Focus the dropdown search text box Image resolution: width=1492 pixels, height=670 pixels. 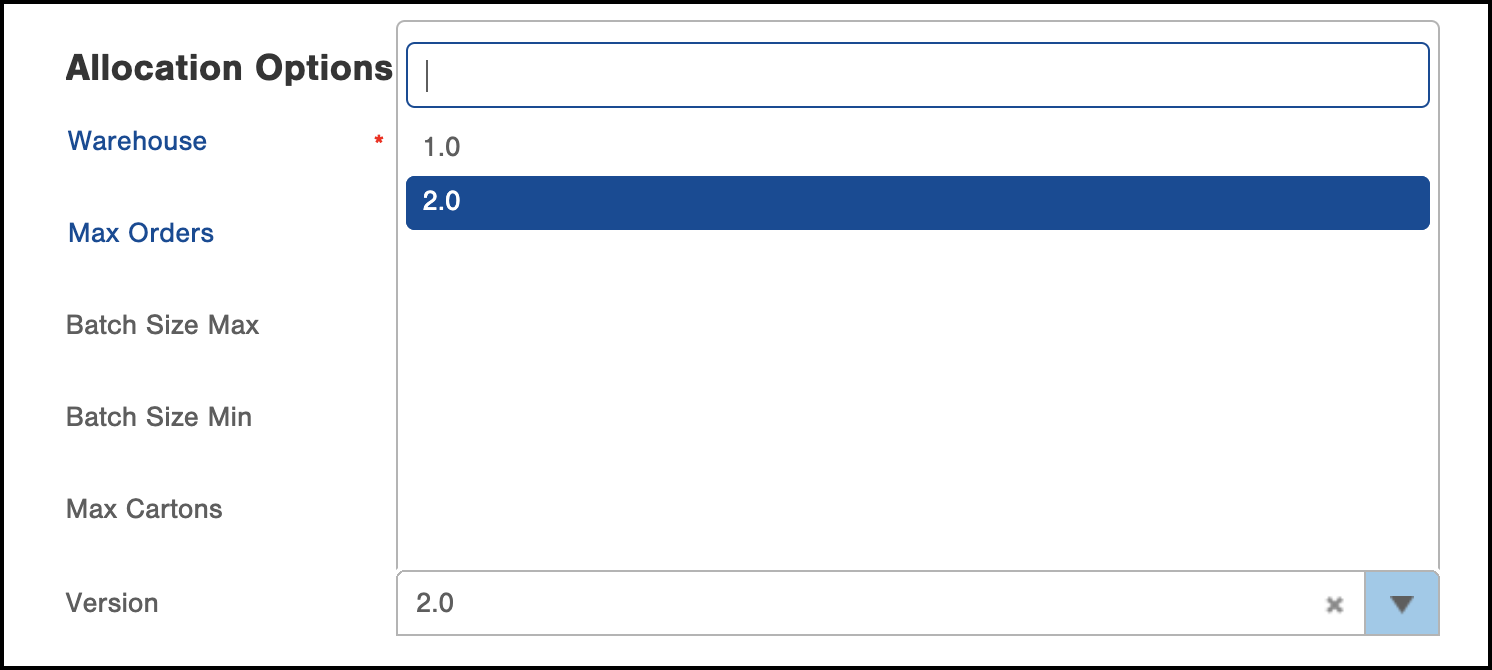click(x=916, y=75)
